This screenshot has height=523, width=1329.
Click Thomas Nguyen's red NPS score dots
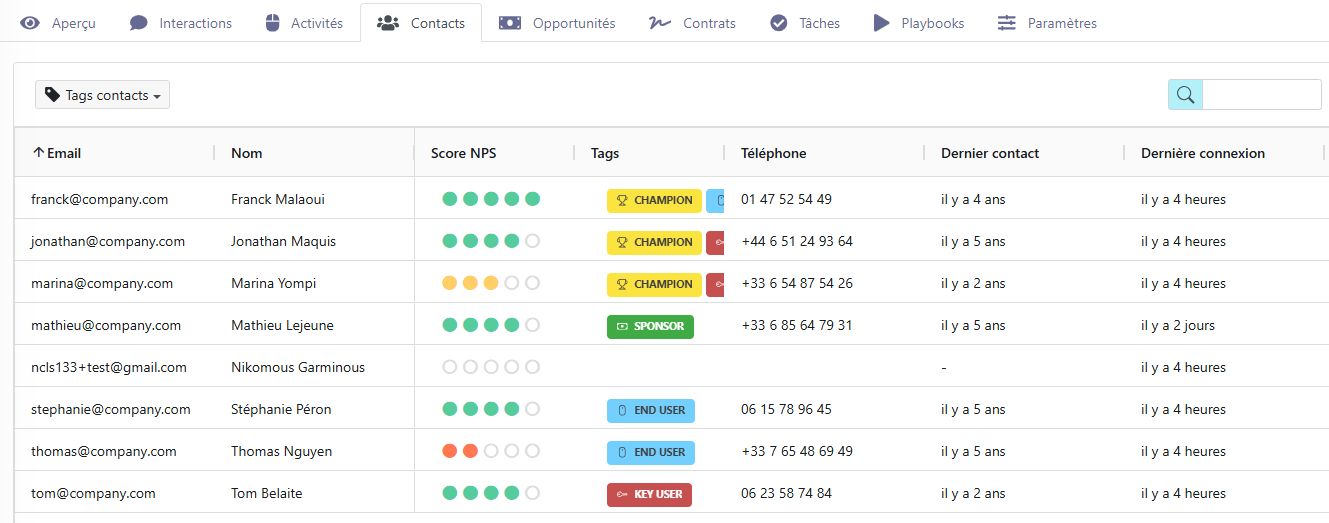460,451
